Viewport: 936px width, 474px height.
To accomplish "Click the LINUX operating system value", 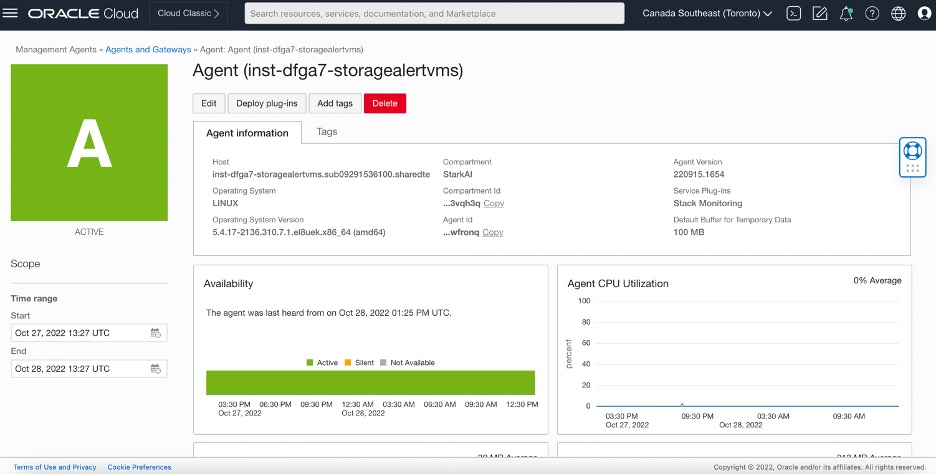I will pyautogui.click(x=226, y=203).
